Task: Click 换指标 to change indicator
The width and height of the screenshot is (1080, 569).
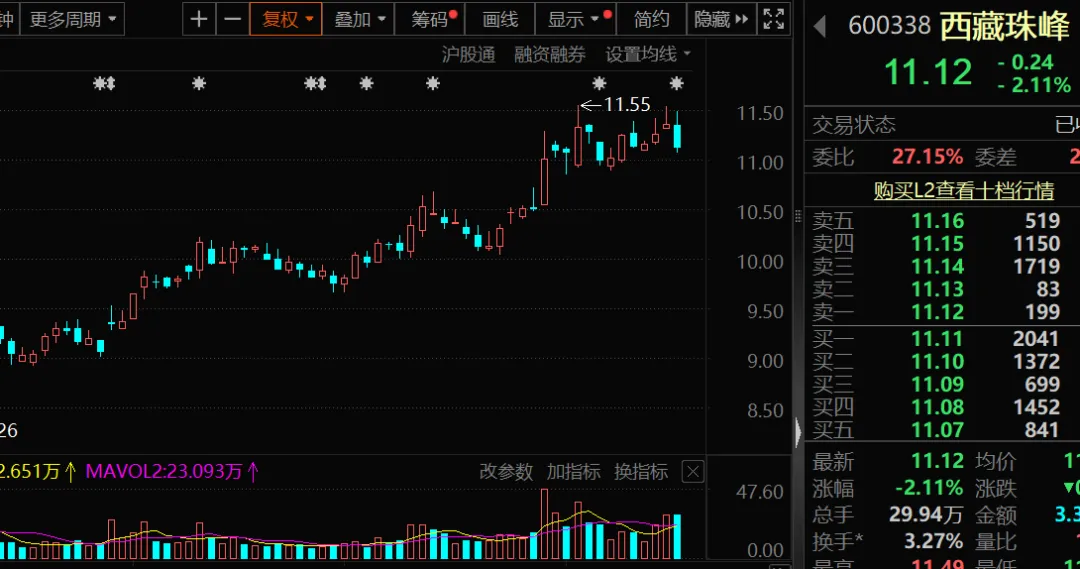Action: (x=641, y=472)
